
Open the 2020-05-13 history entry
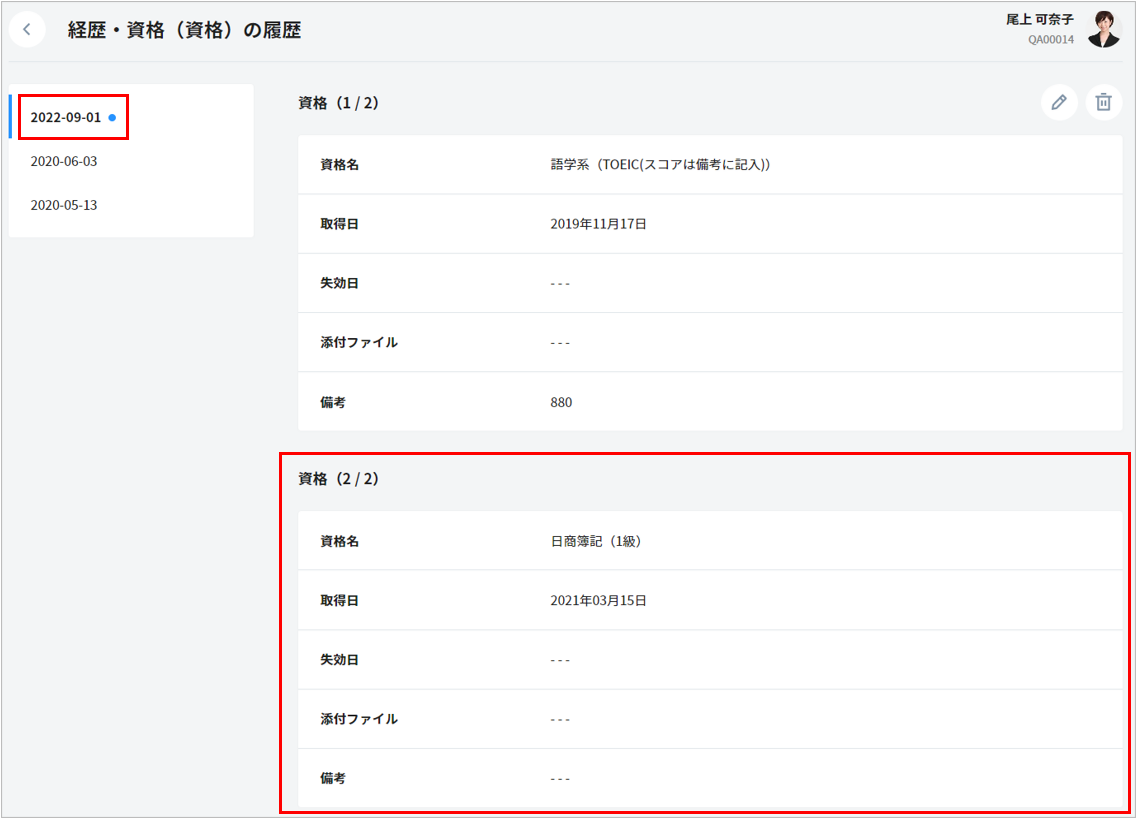tap(64, 205)
